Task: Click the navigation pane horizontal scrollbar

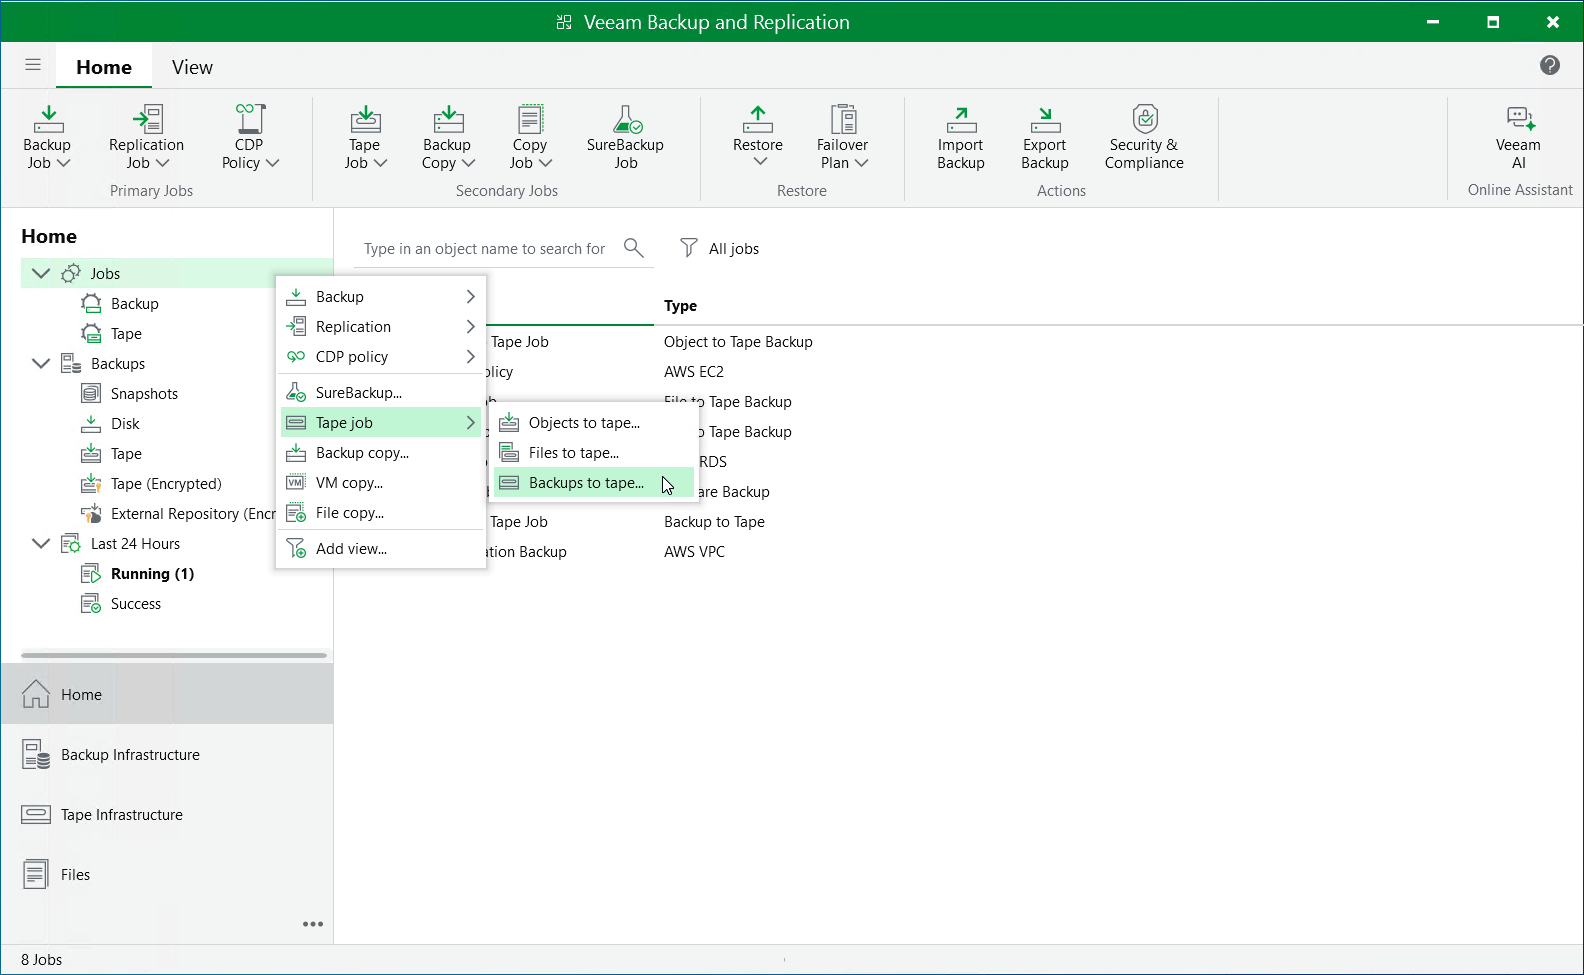Action: click(x=174, y=655)
